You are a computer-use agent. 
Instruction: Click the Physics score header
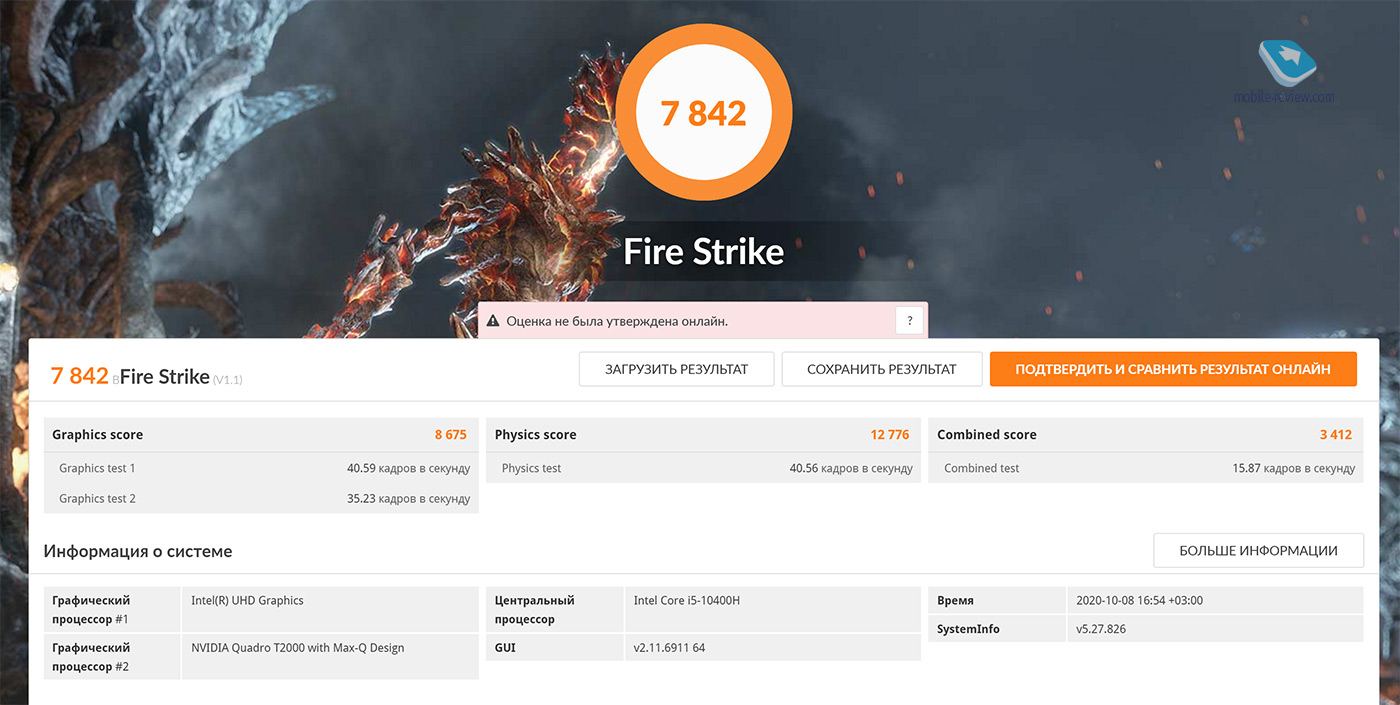[x=536, y=435]
